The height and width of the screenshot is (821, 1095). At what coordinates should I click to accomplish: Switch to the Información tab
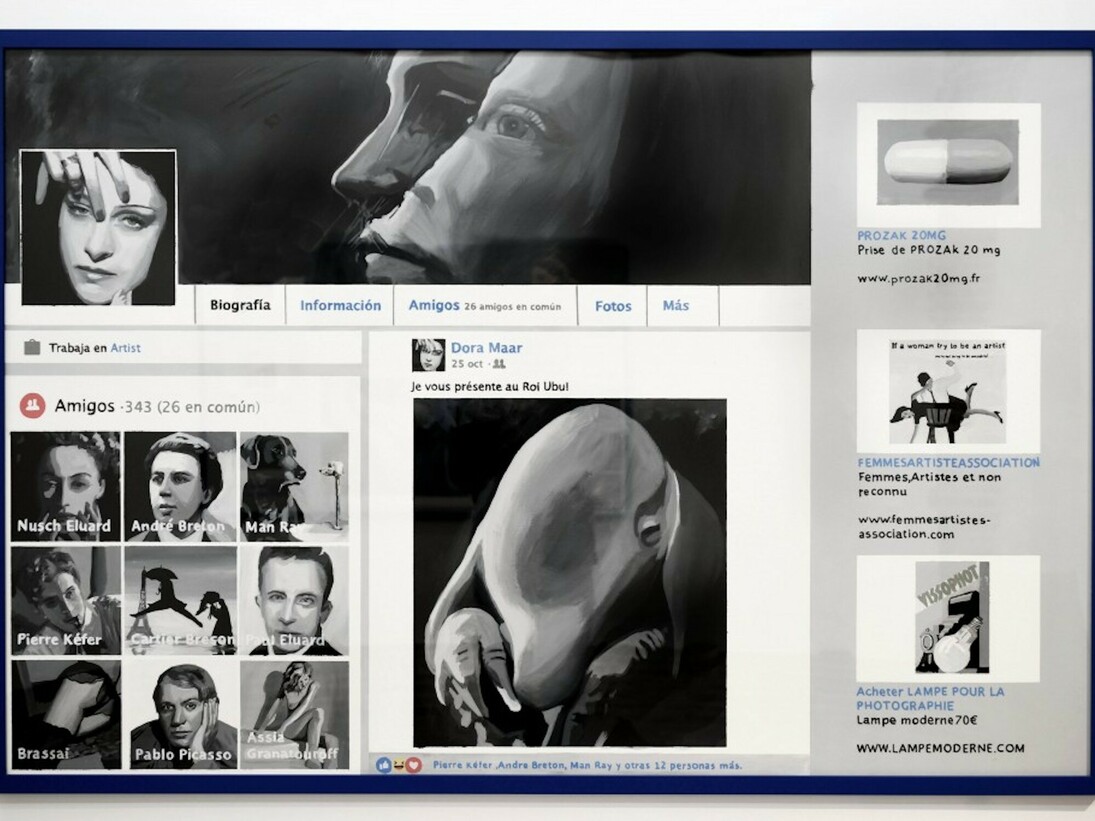point(340,305)
